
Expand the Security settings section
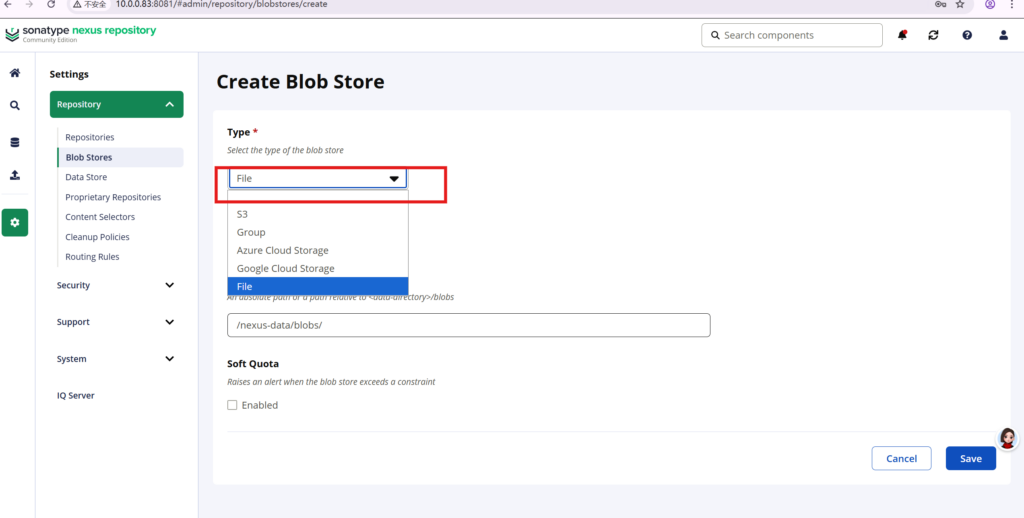click(116, 285)
